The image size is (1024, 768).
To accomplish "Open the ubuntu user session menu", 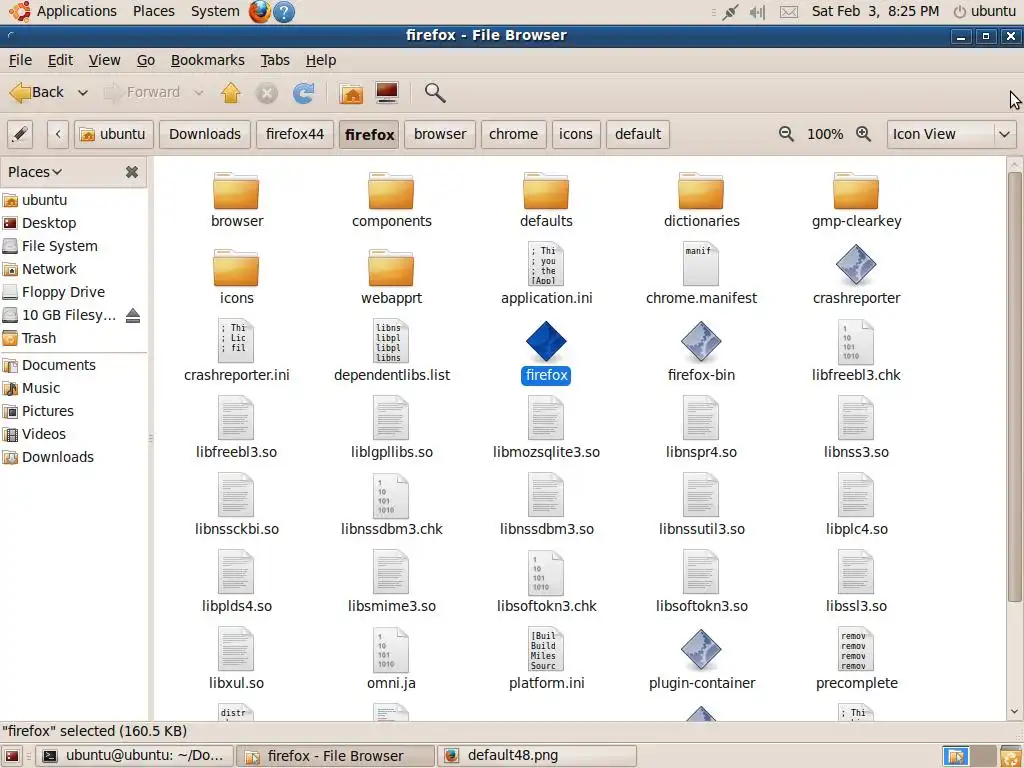I will (x=985, y=11).
